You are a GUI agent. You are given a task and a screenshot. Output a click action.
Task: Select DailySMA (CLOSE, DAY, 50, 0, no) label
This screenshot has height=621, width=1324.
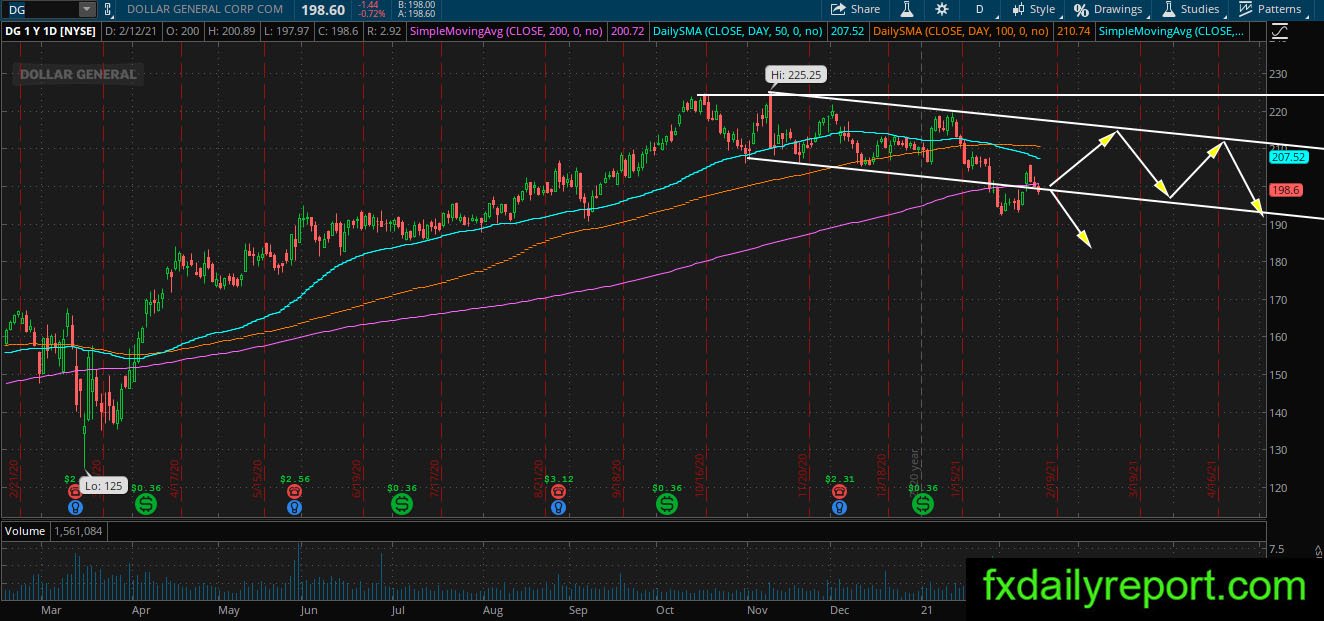737,31
